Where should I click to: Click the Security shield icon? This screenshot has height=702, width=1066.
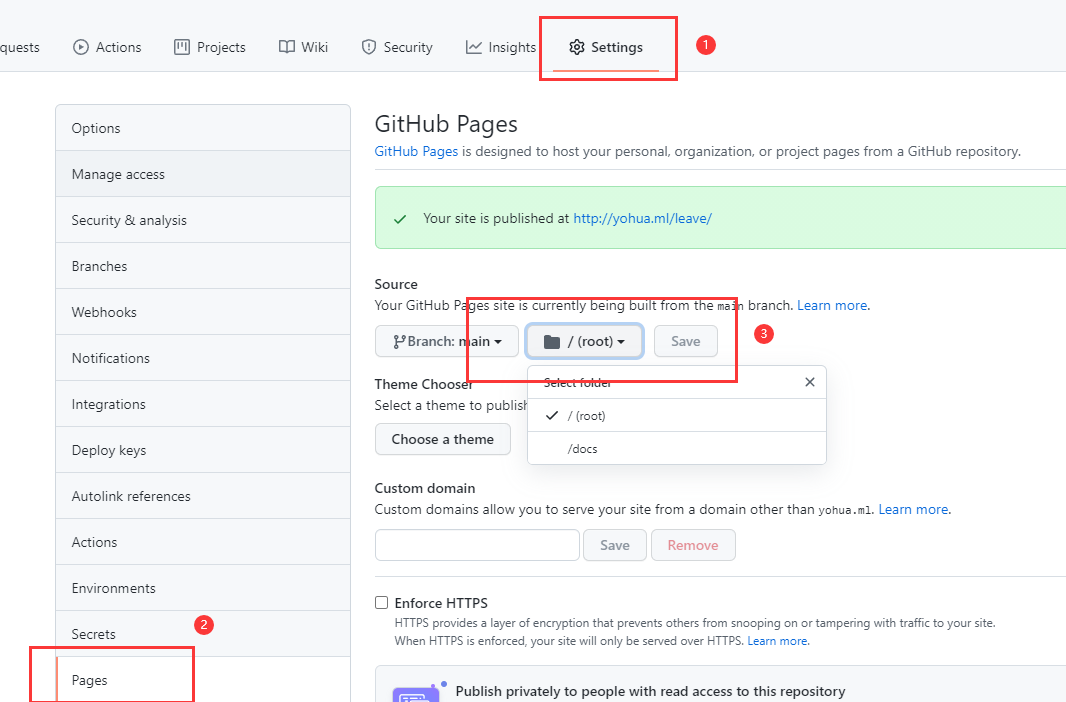[368, 47]
